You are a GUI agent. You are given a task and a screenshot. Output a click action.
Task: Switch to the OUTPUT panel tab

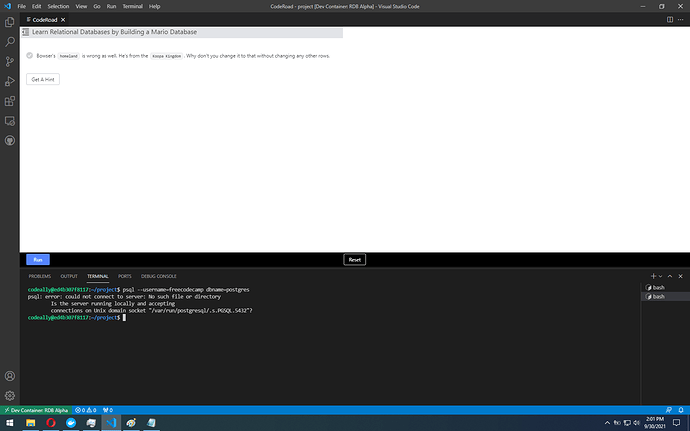pos(69,276)
